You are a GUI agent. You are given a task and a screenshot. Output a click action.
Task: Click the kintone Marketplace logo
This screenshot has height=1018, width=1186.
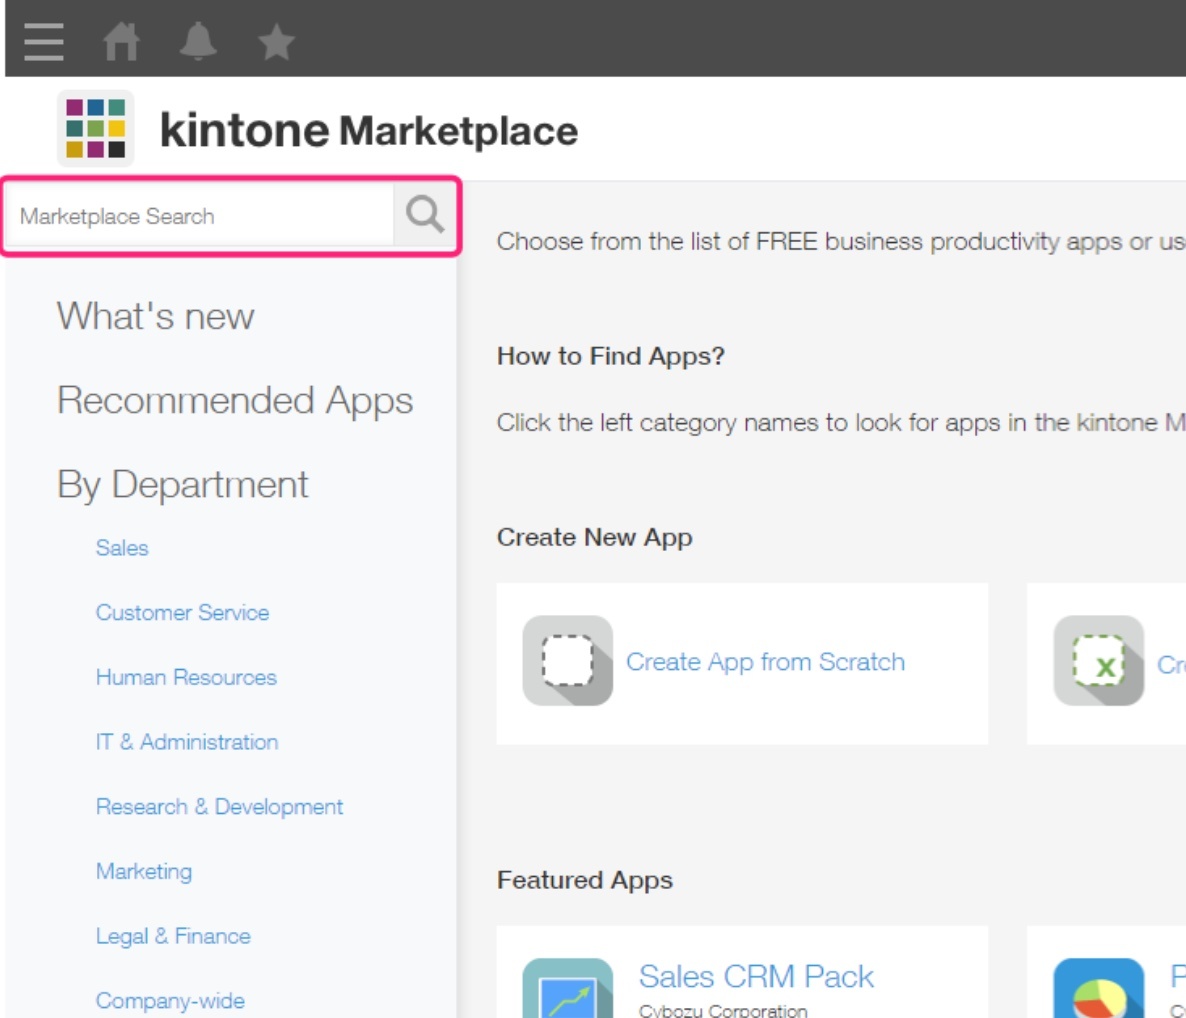click(x=95, y=128)
